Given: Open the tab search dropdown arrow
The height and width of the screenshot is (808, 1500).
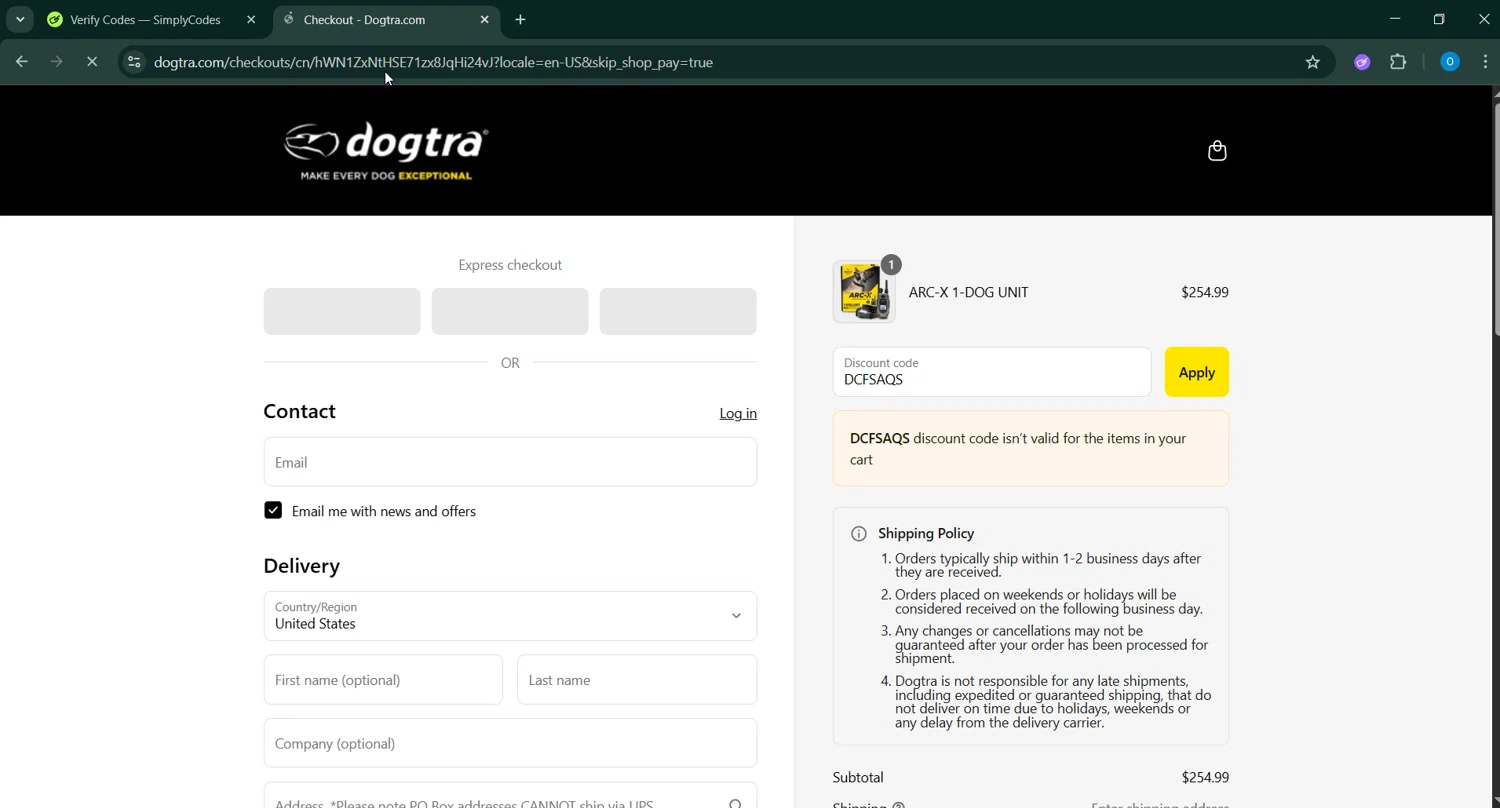Looking at the screenshot, I should click(20, 19).
